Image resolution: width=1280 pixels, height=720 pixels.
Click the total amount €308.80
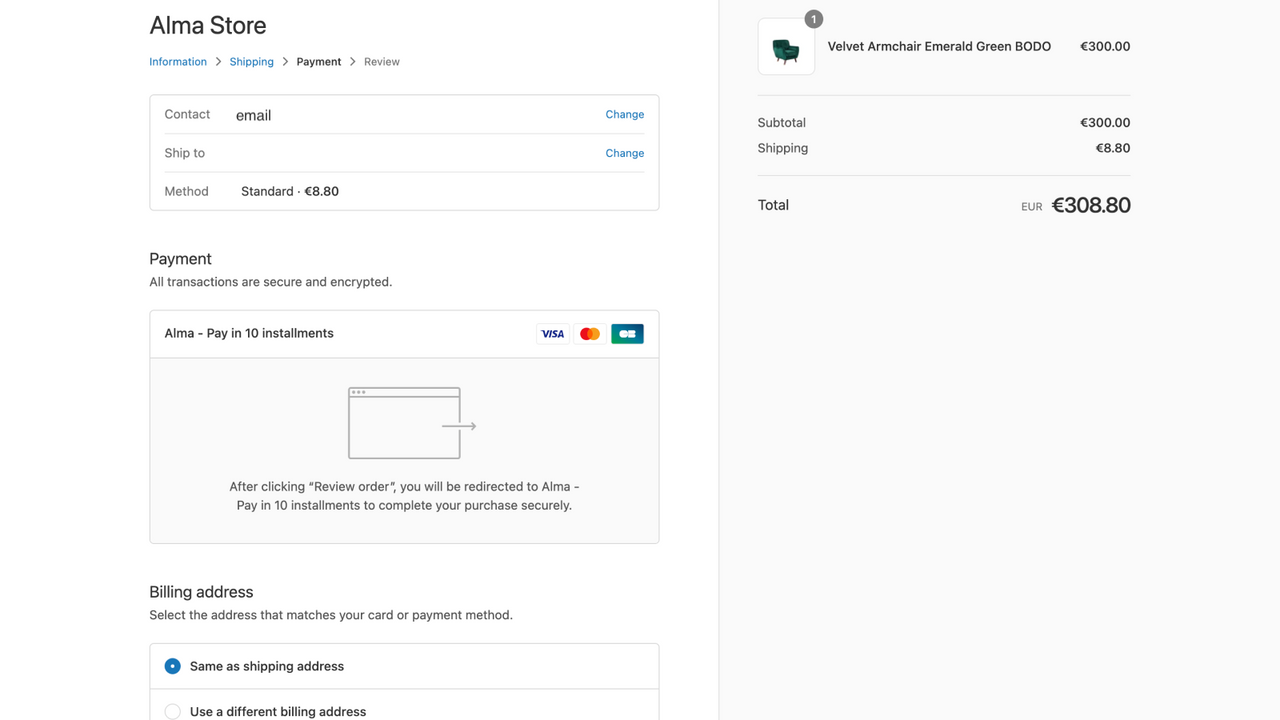tap(1091, 205)
